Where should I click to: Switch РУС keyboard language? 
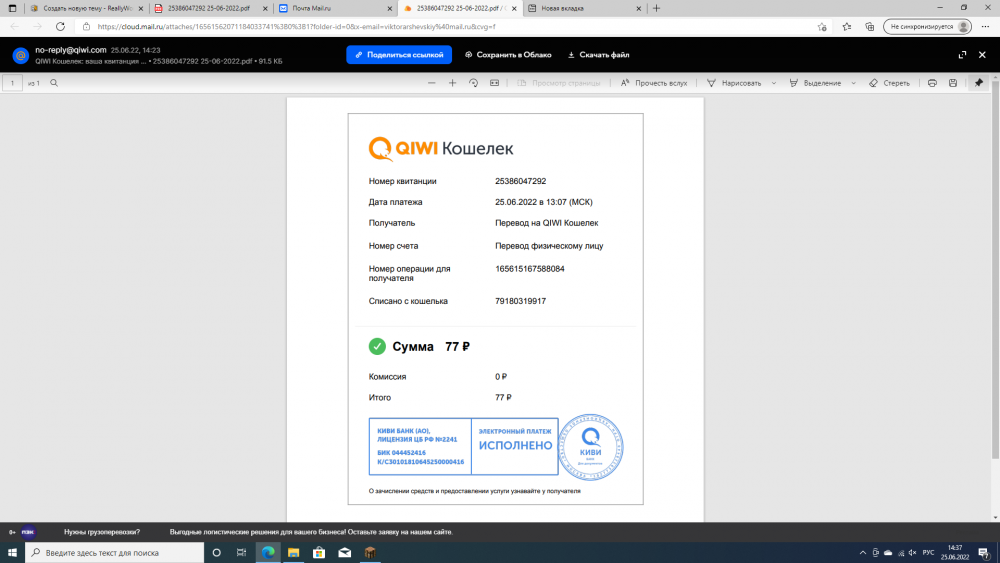coord(929,553)
